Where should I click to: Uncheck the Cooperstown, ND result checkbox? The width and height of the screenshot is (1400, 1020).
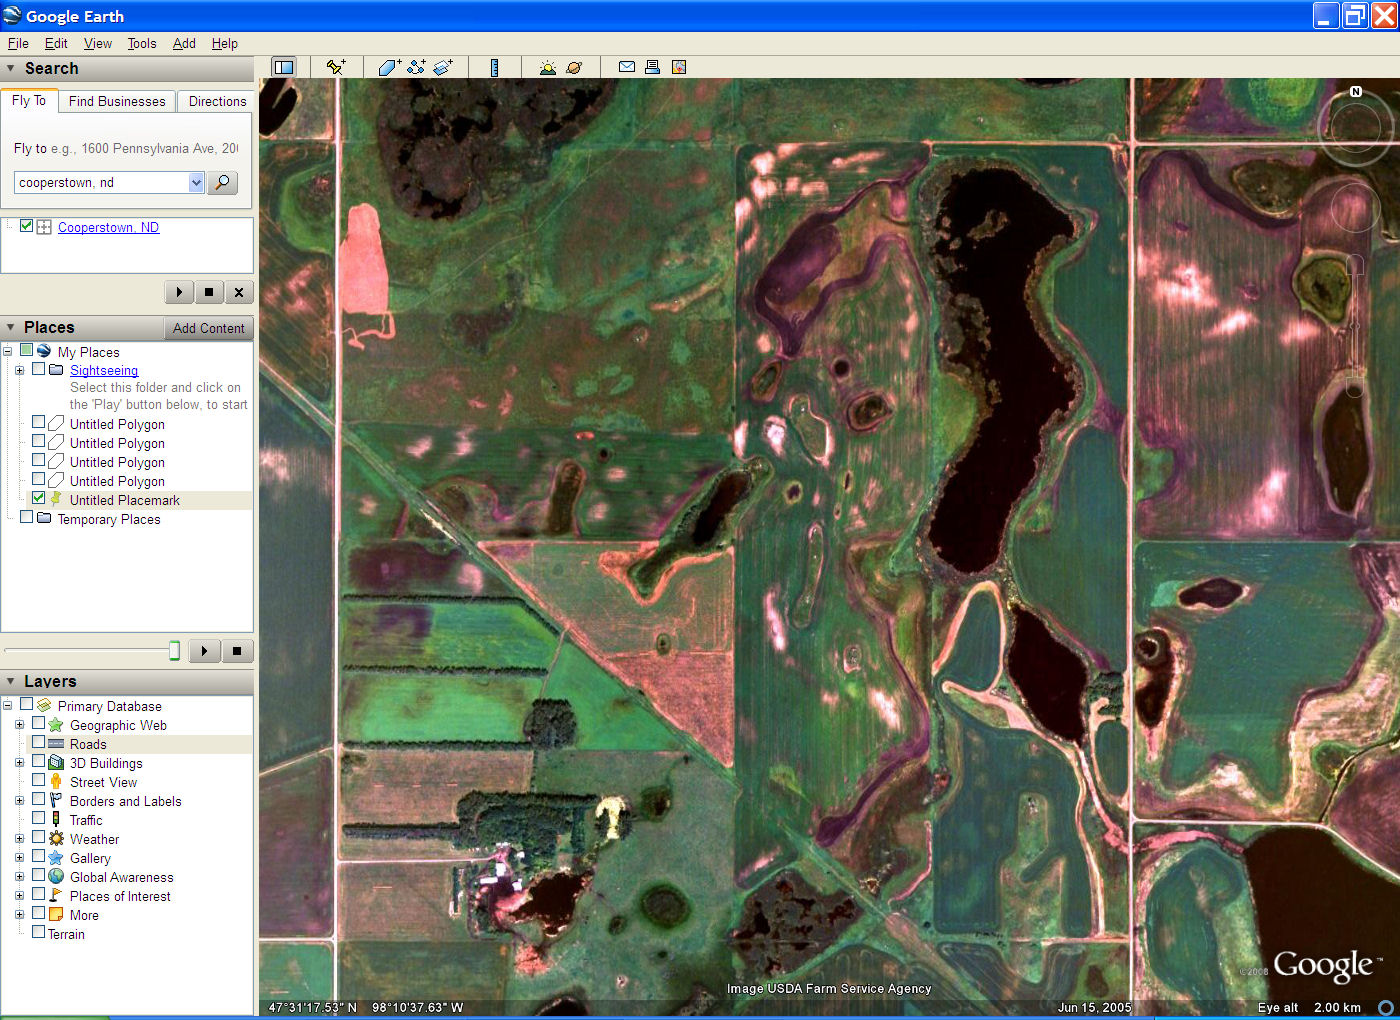[x=26, y=226]
